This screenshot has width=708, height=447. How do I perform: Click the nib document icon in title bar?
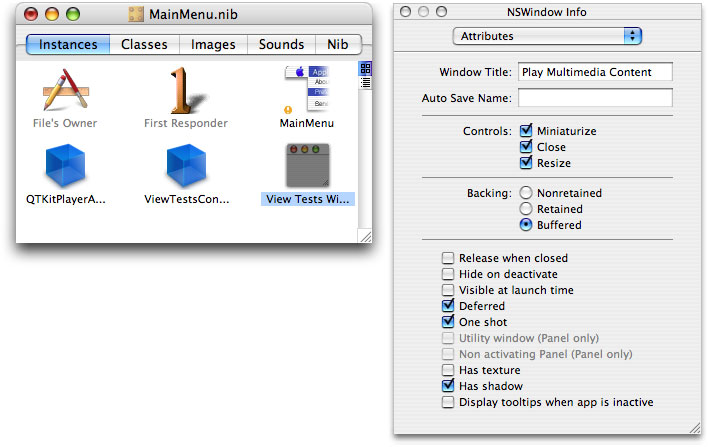136,14
